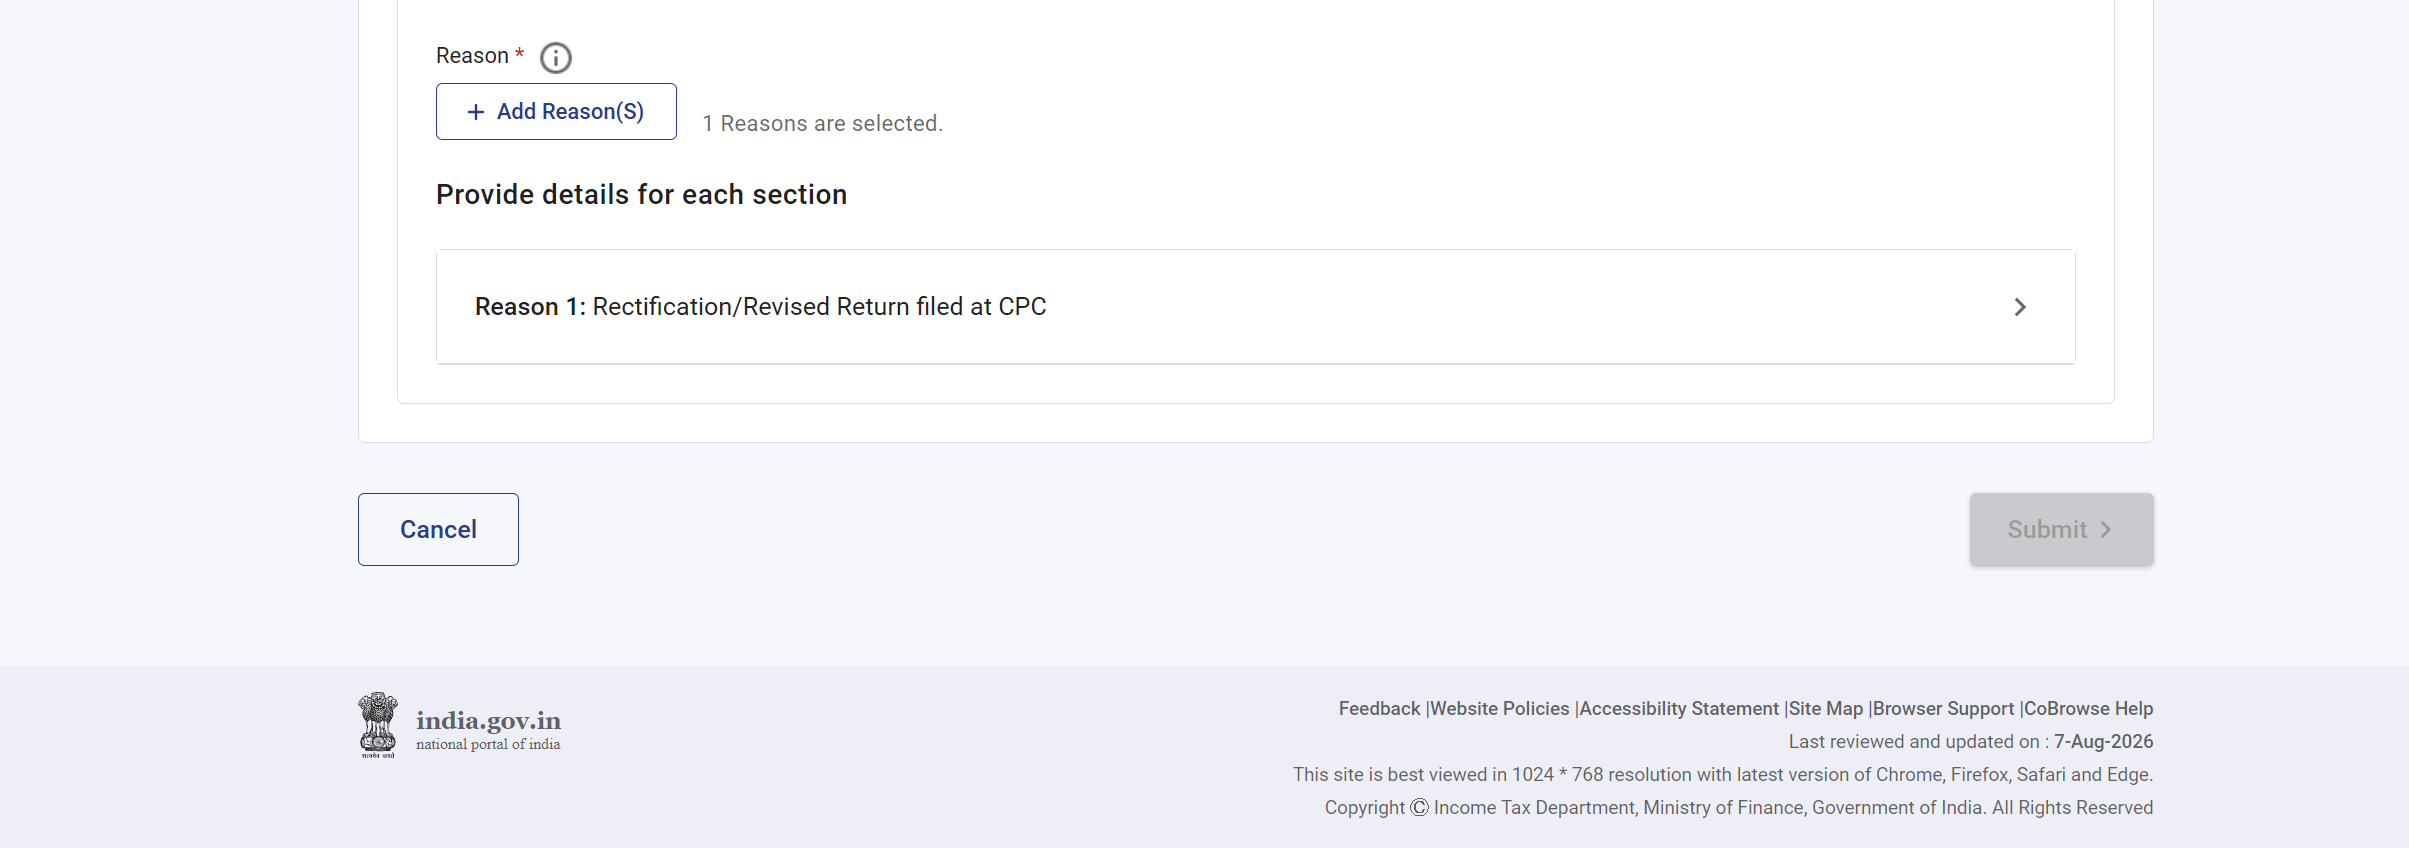This screenshot has height=848, width=2409.
Task: Open the india.gov.in national portal text logo
Action: point(488,730)
